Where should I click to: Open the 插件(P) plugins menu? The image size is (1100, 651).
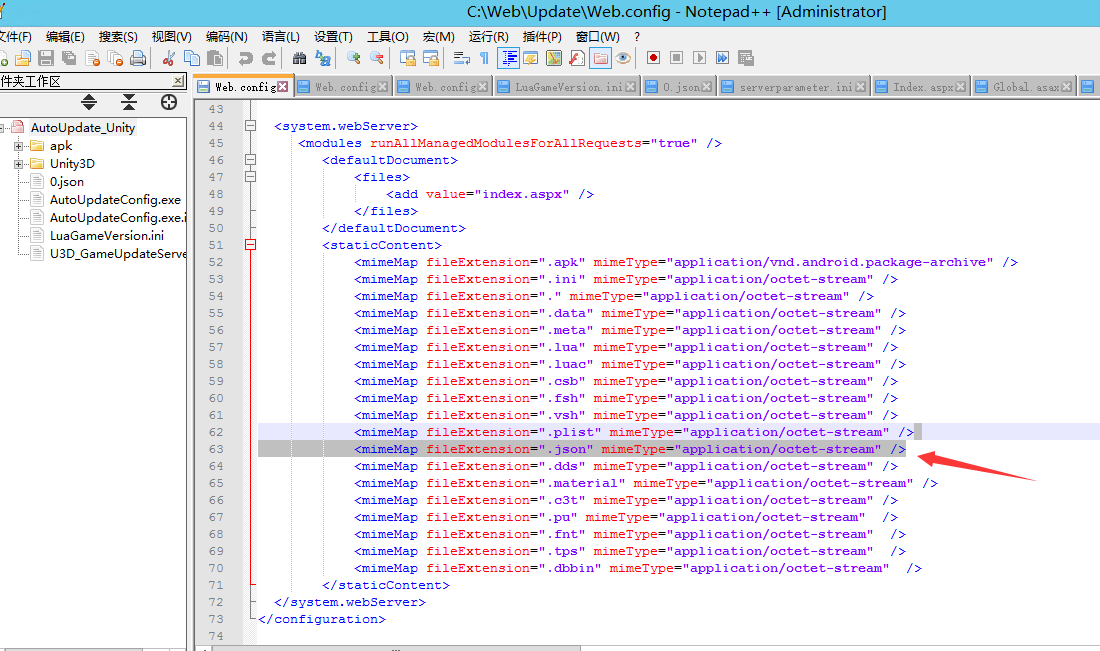coord(542,36)
